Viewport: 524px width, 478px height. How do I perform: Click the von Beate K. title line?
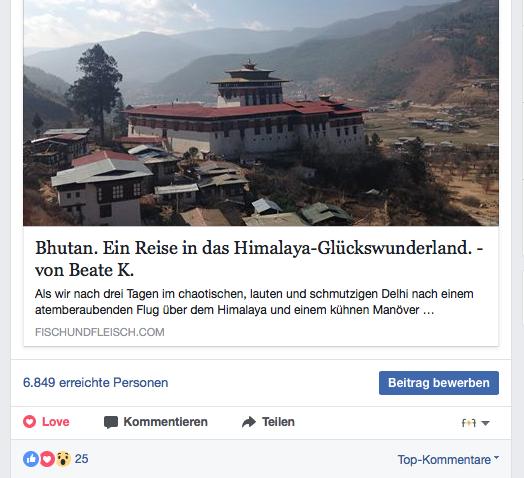(x=85, y=270)
